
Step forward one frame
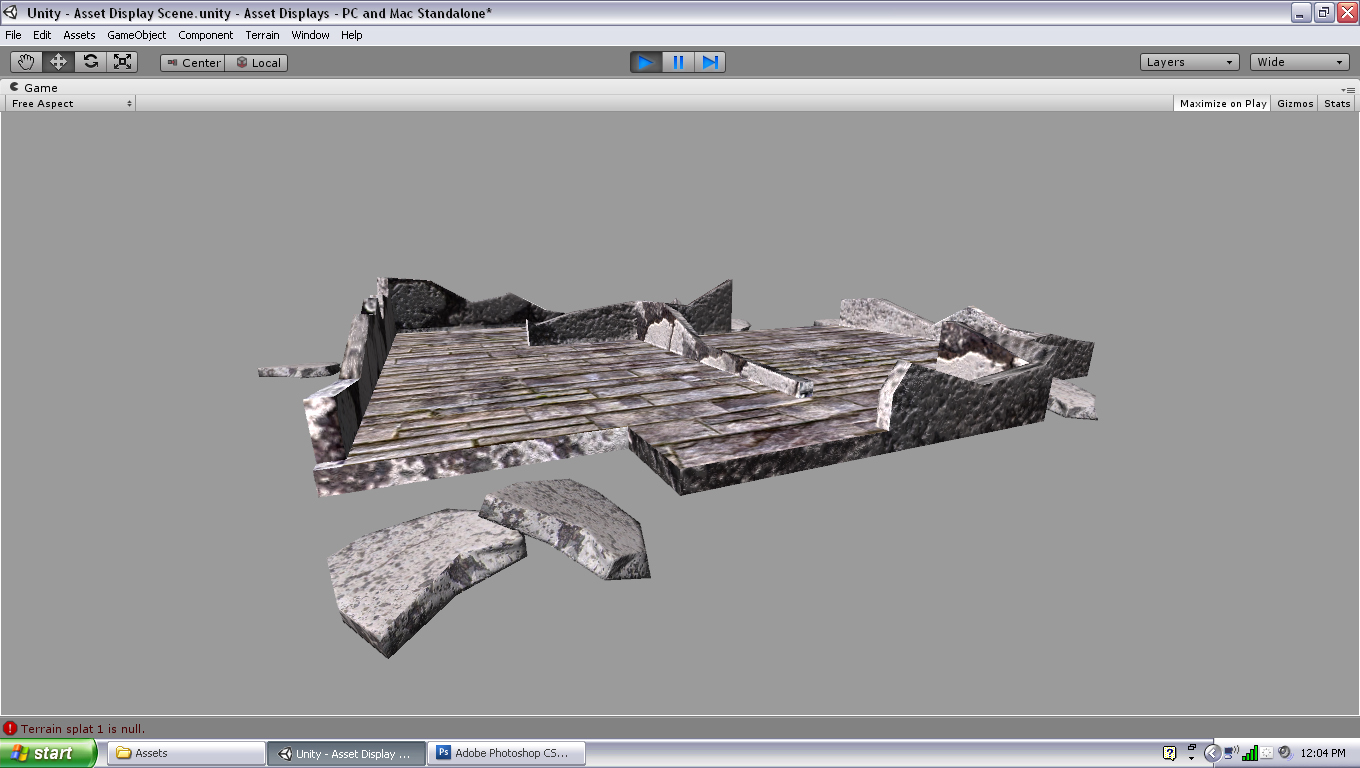(710, 62)
